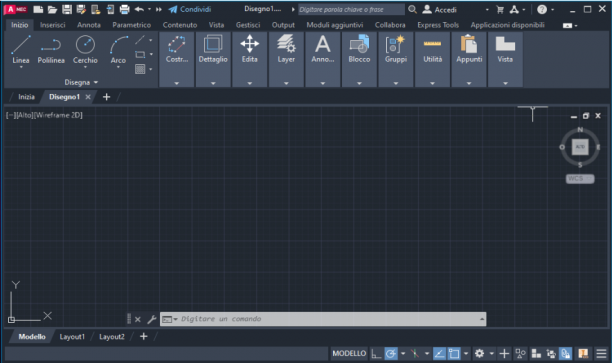The image size is (612, 363).
Task: Click the Blocco panel icon
Action: 359,44
